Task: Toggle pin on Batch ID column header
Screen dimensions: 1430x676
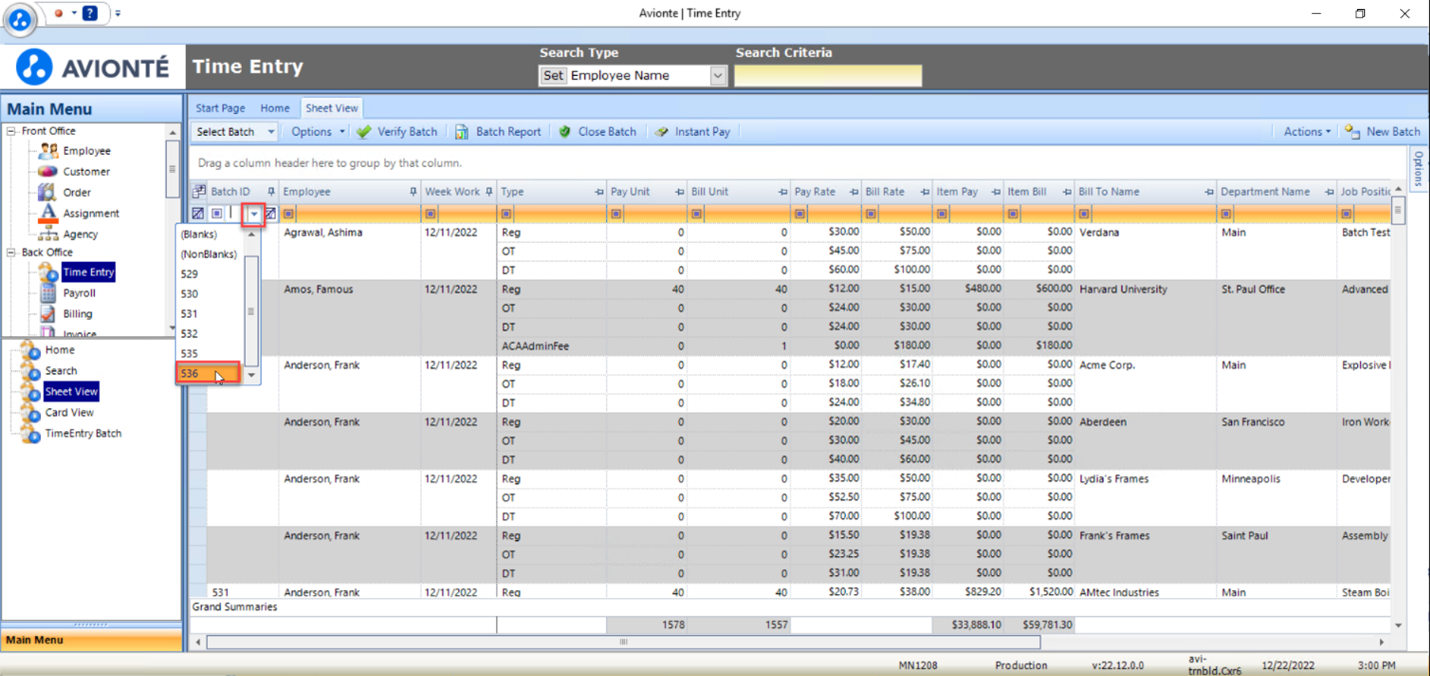Action: click(271, 192)
